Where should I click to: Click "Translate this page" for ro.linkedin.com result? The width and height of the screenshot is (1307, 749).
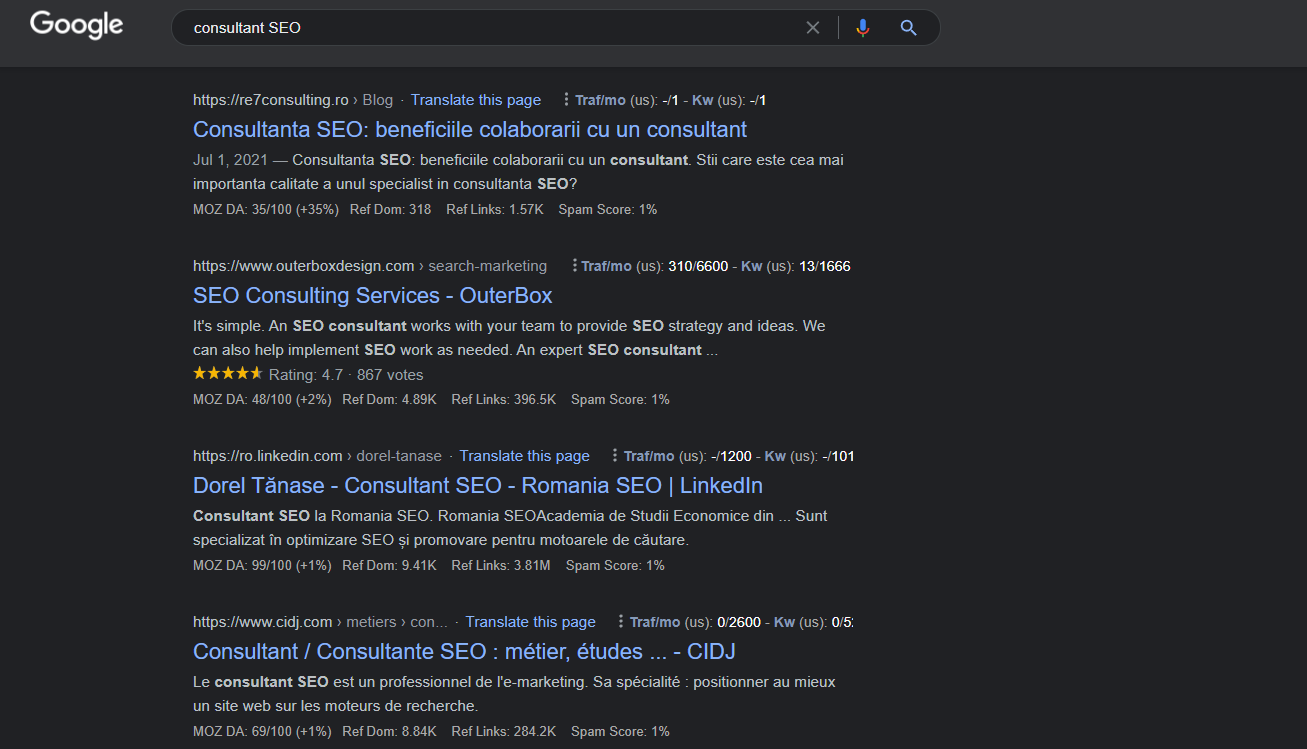click(525, 456)
